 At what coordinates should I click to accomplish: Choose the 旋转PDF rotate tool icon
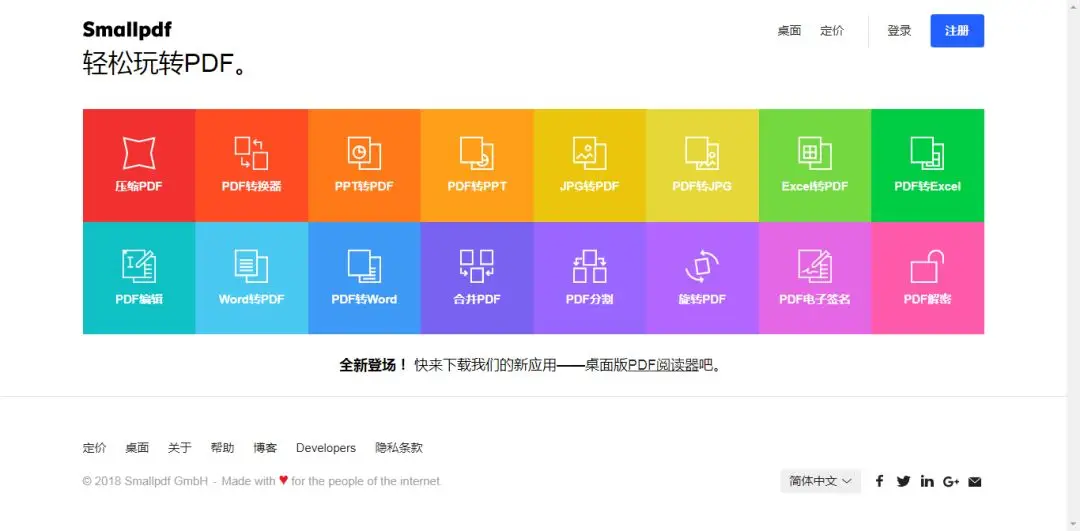click(x=702, y=266)
